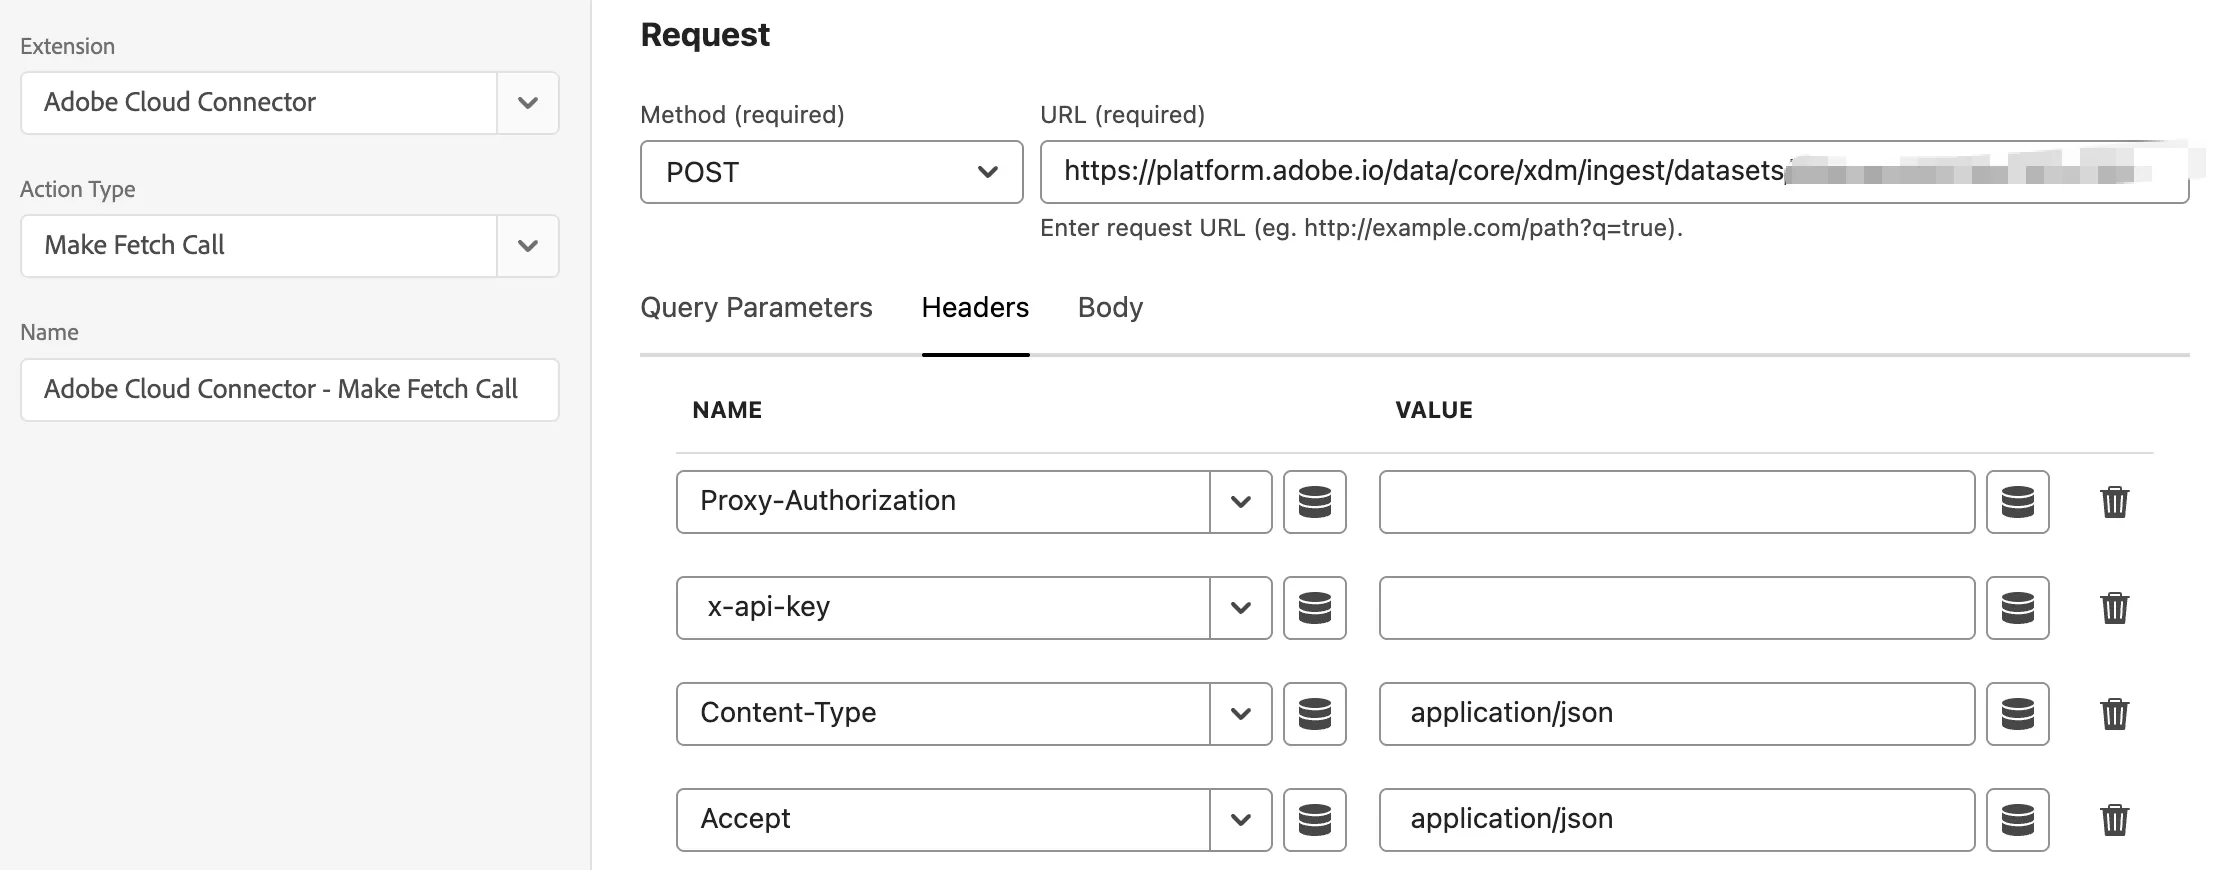This screenshot has width=2218, height=870.
Task: Click the 'Enter request URL' hint text
Action: [1361, 228]
